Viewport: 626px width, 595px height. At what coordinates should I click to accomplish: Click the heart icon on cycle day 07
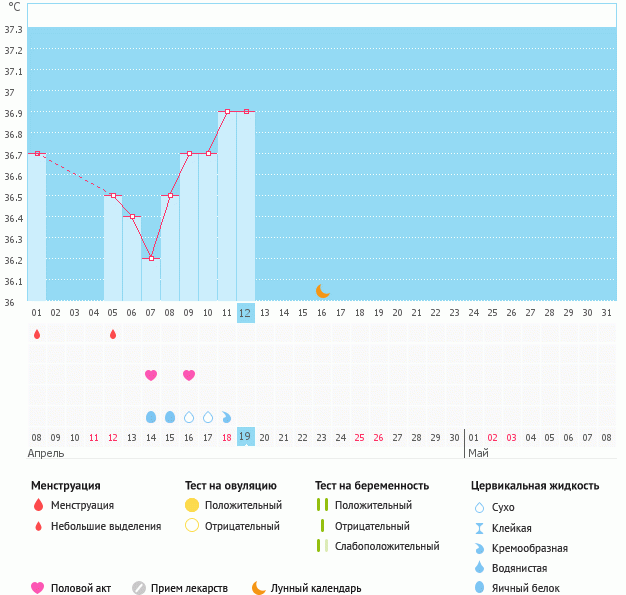pos(151,375)
